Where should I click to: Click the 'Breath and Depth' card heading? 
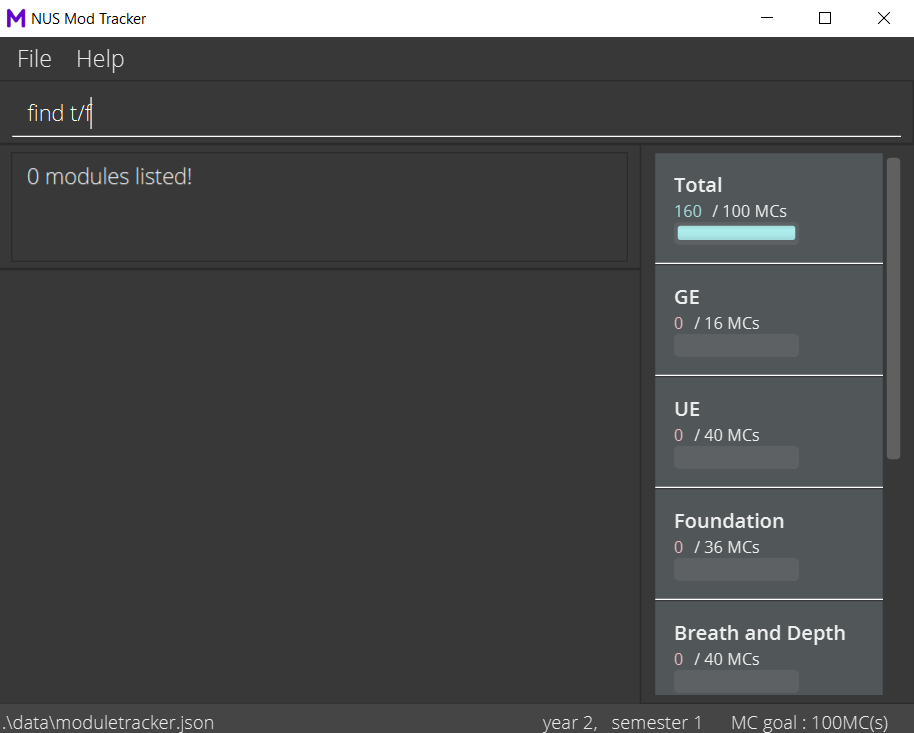click(x=760, y=633)
